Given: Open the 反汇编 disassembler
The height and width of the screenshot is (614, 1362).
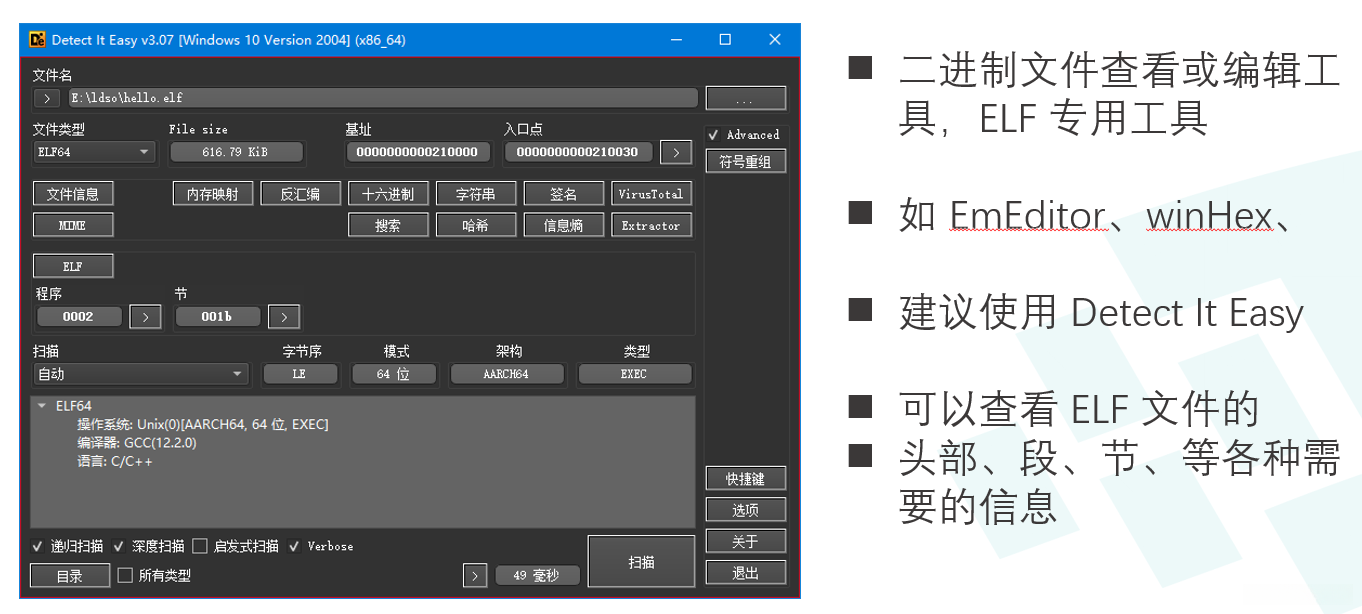Looking at the screenshot, I should 300,193.
